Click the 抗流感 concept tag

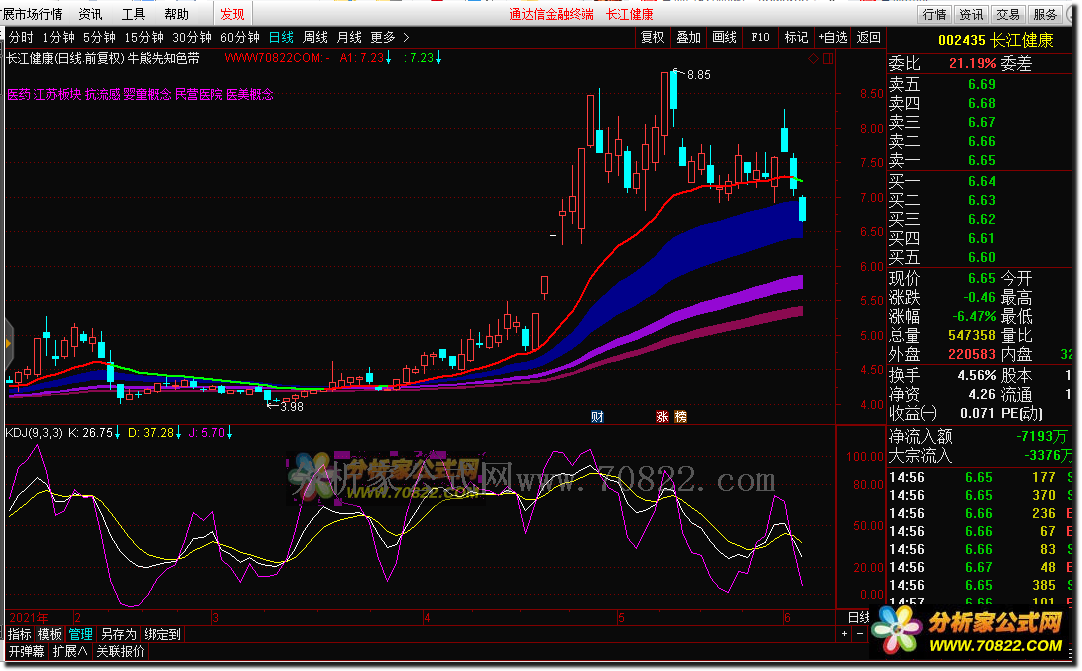pyautogui.click(x=103, y=95)
